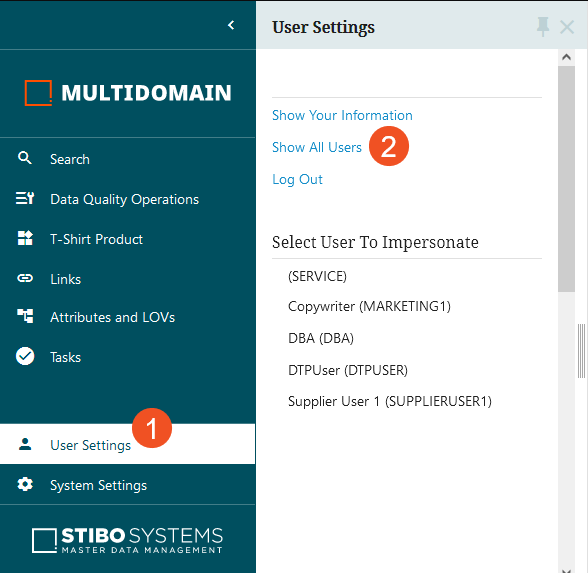Click the vertical scrollbar thumb
The image size is (588, 573).
click(x=566, y=178)
